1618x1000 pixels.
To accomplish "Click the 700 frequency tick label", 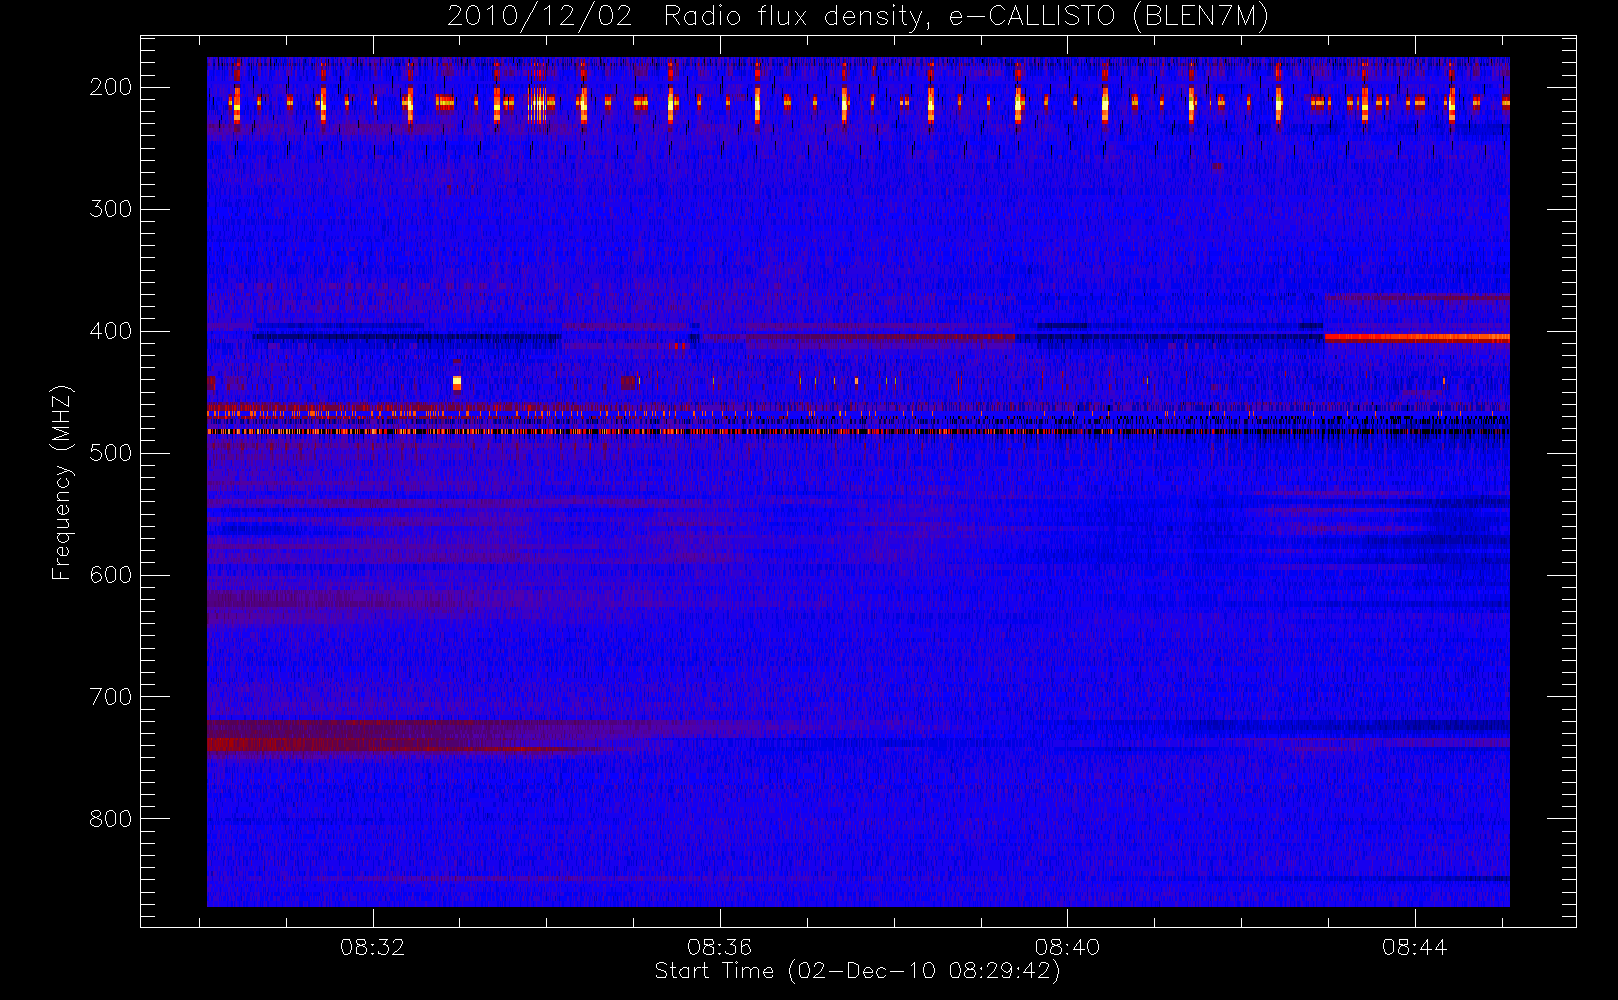I will 111,697.
